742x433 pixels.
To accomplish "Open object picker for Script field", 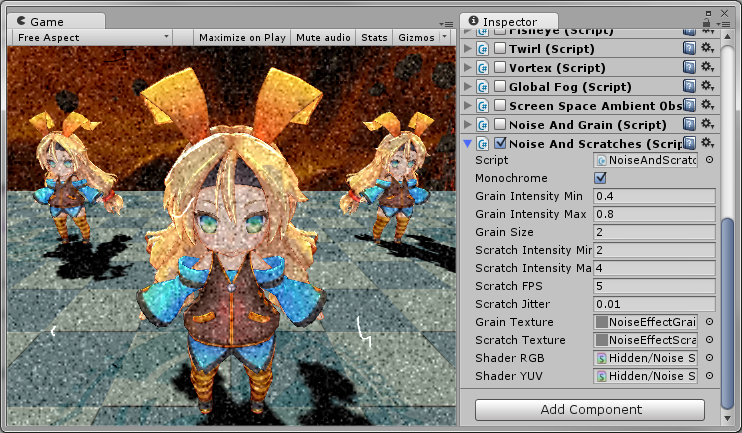I will pos(709,160).
